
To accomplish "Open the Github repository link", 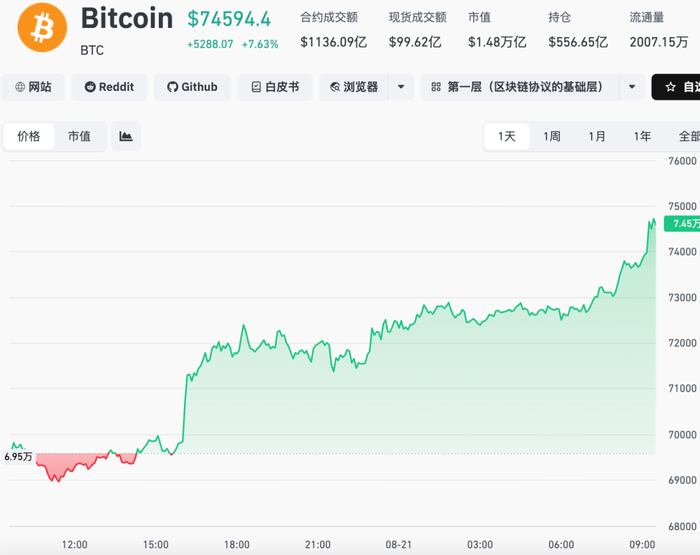I will tap(192, 87).
